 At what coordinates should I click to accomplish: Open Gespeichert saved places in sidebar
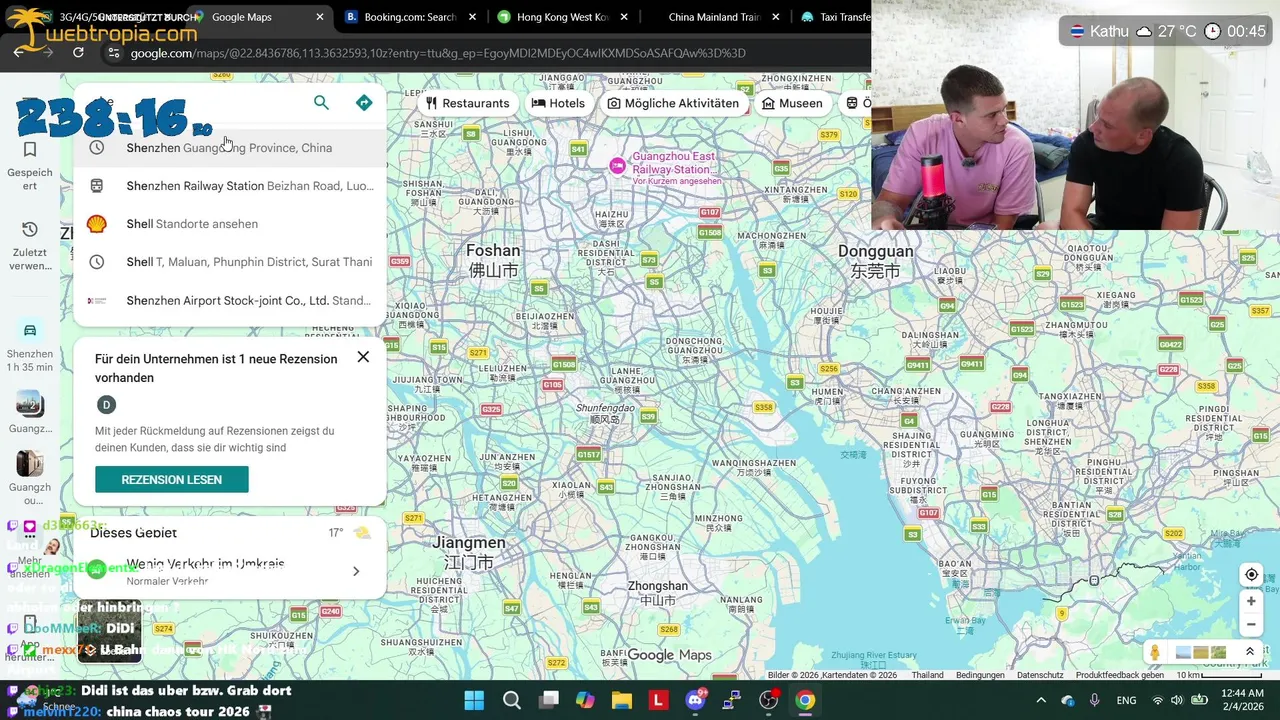tap(30, 164)
